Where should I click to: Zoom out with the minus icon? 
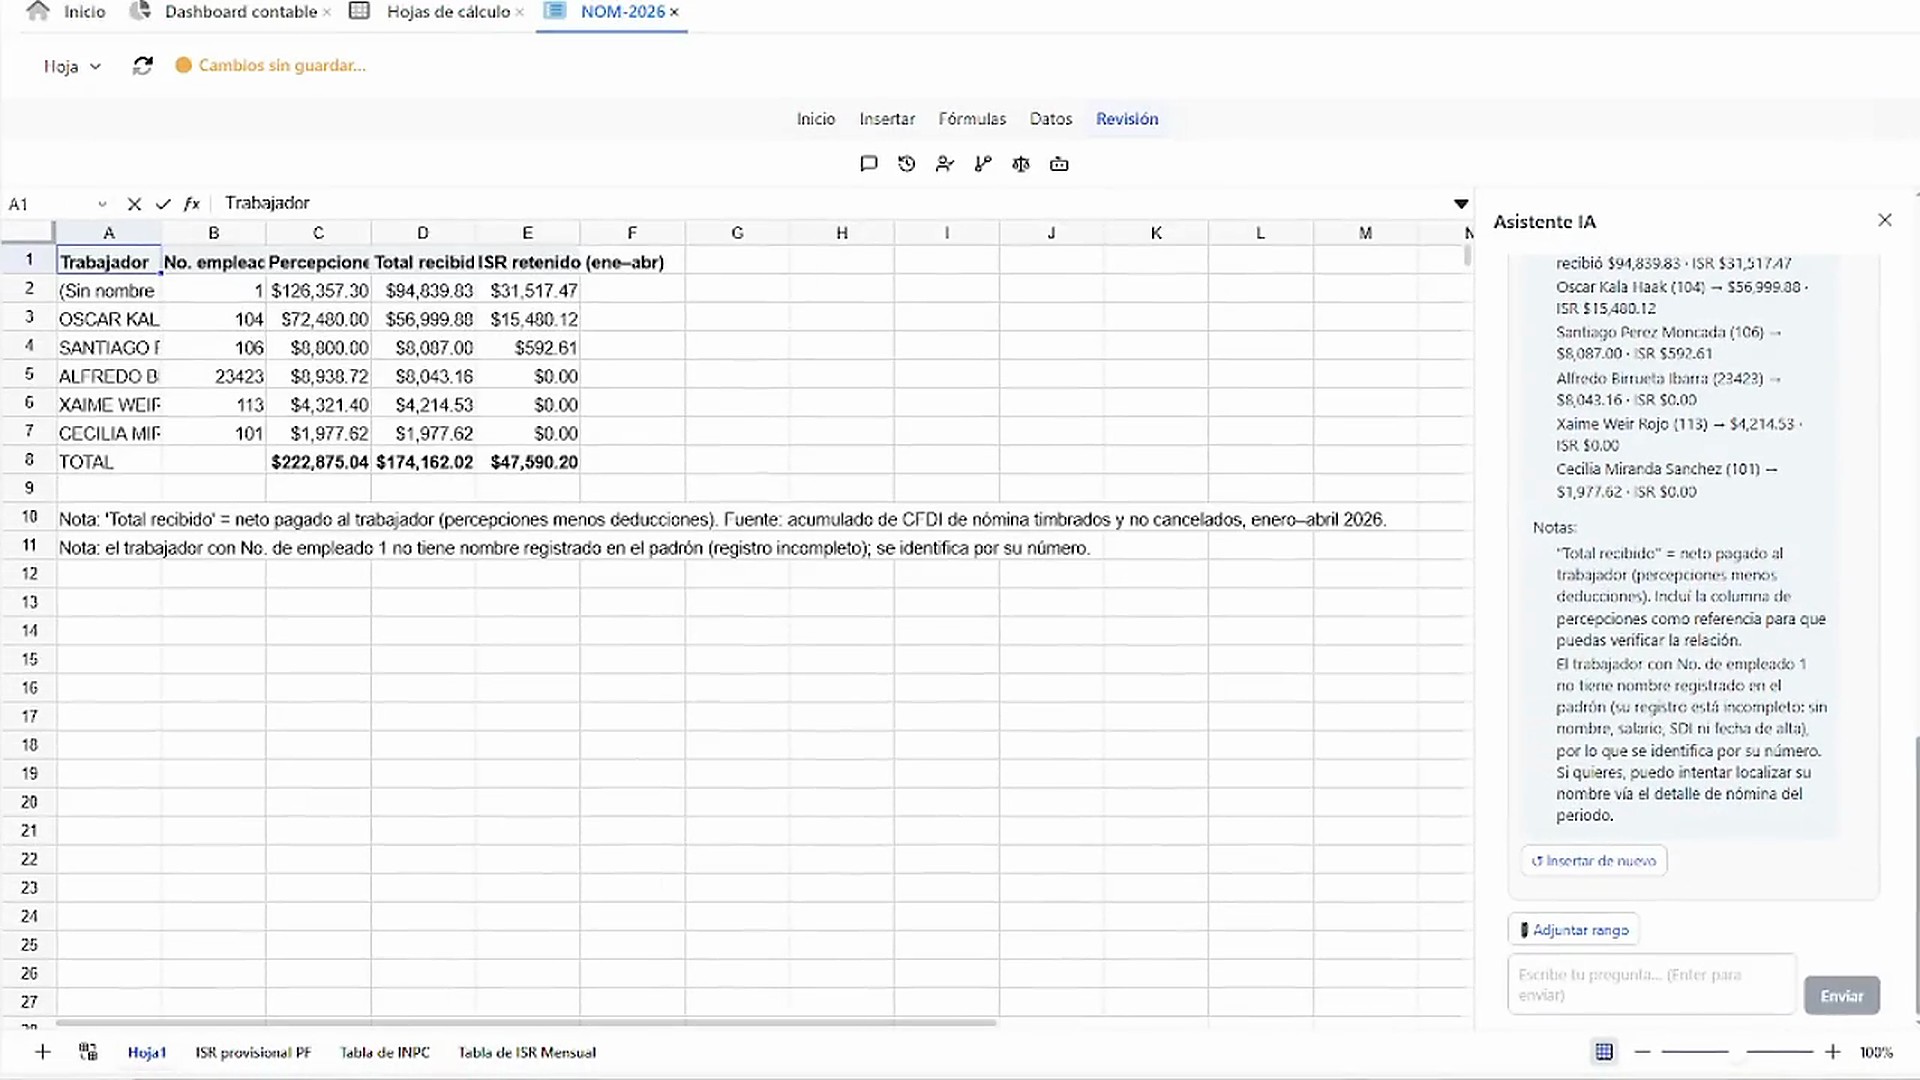point(1642,1052)
